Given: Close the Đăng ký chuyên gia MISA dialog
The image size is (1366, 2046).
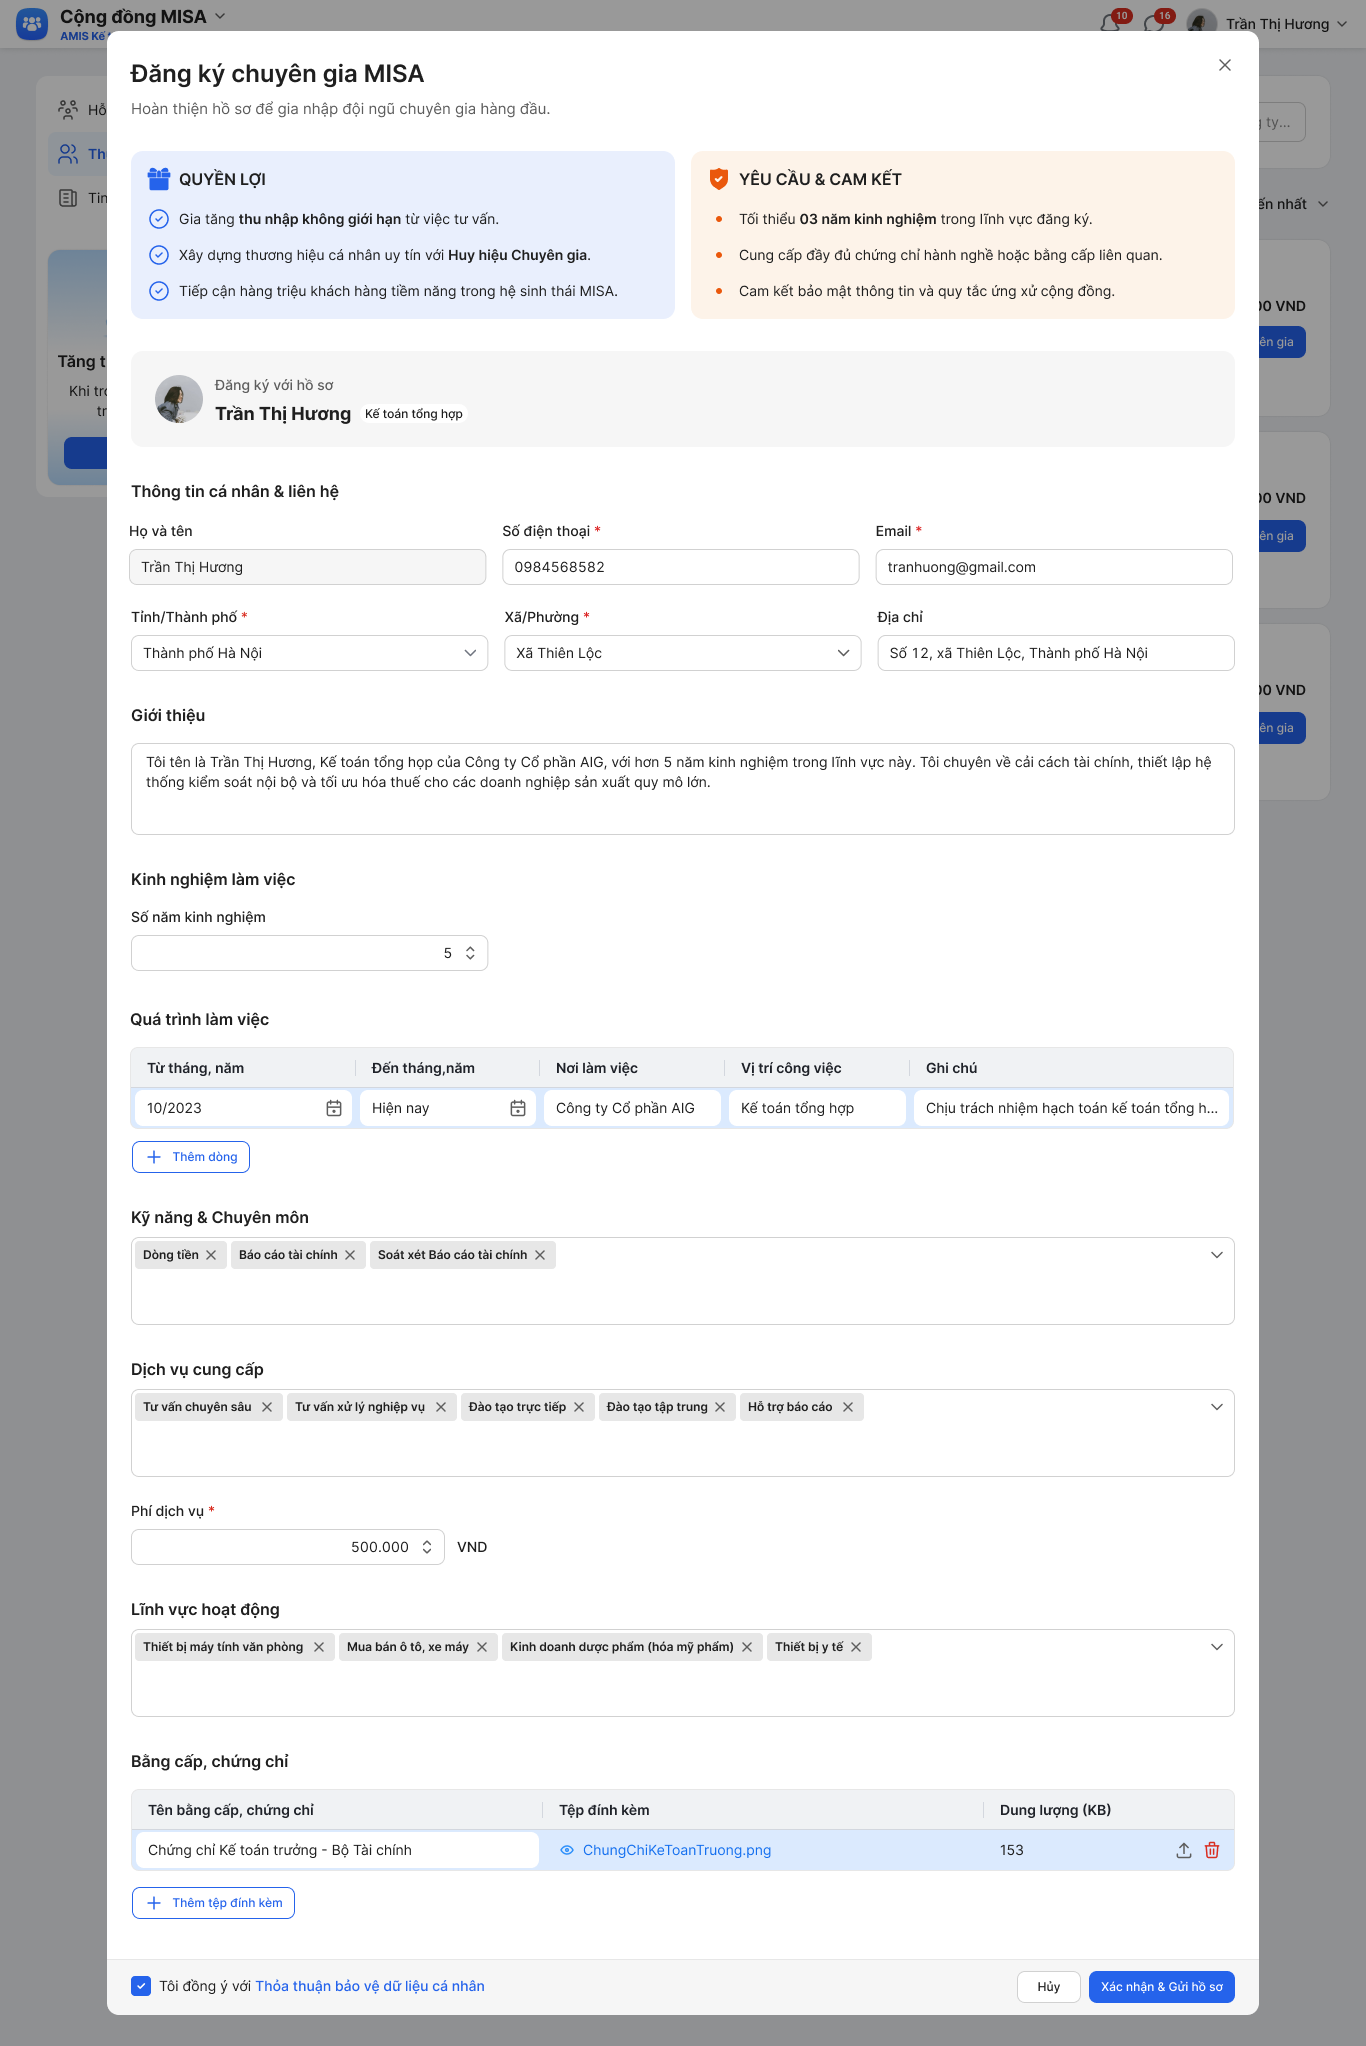Looking at the screenshot, I should pos(1224,65).
